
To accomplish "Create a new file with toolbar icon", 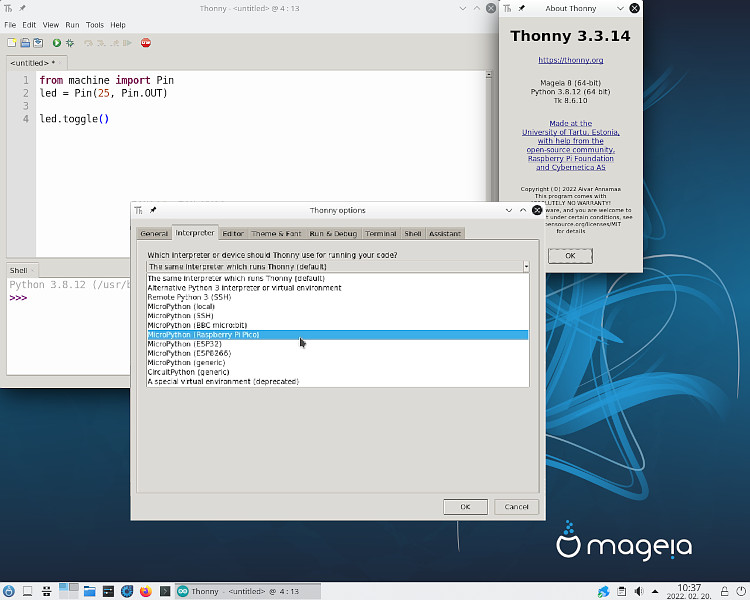I will click(11, 43).
